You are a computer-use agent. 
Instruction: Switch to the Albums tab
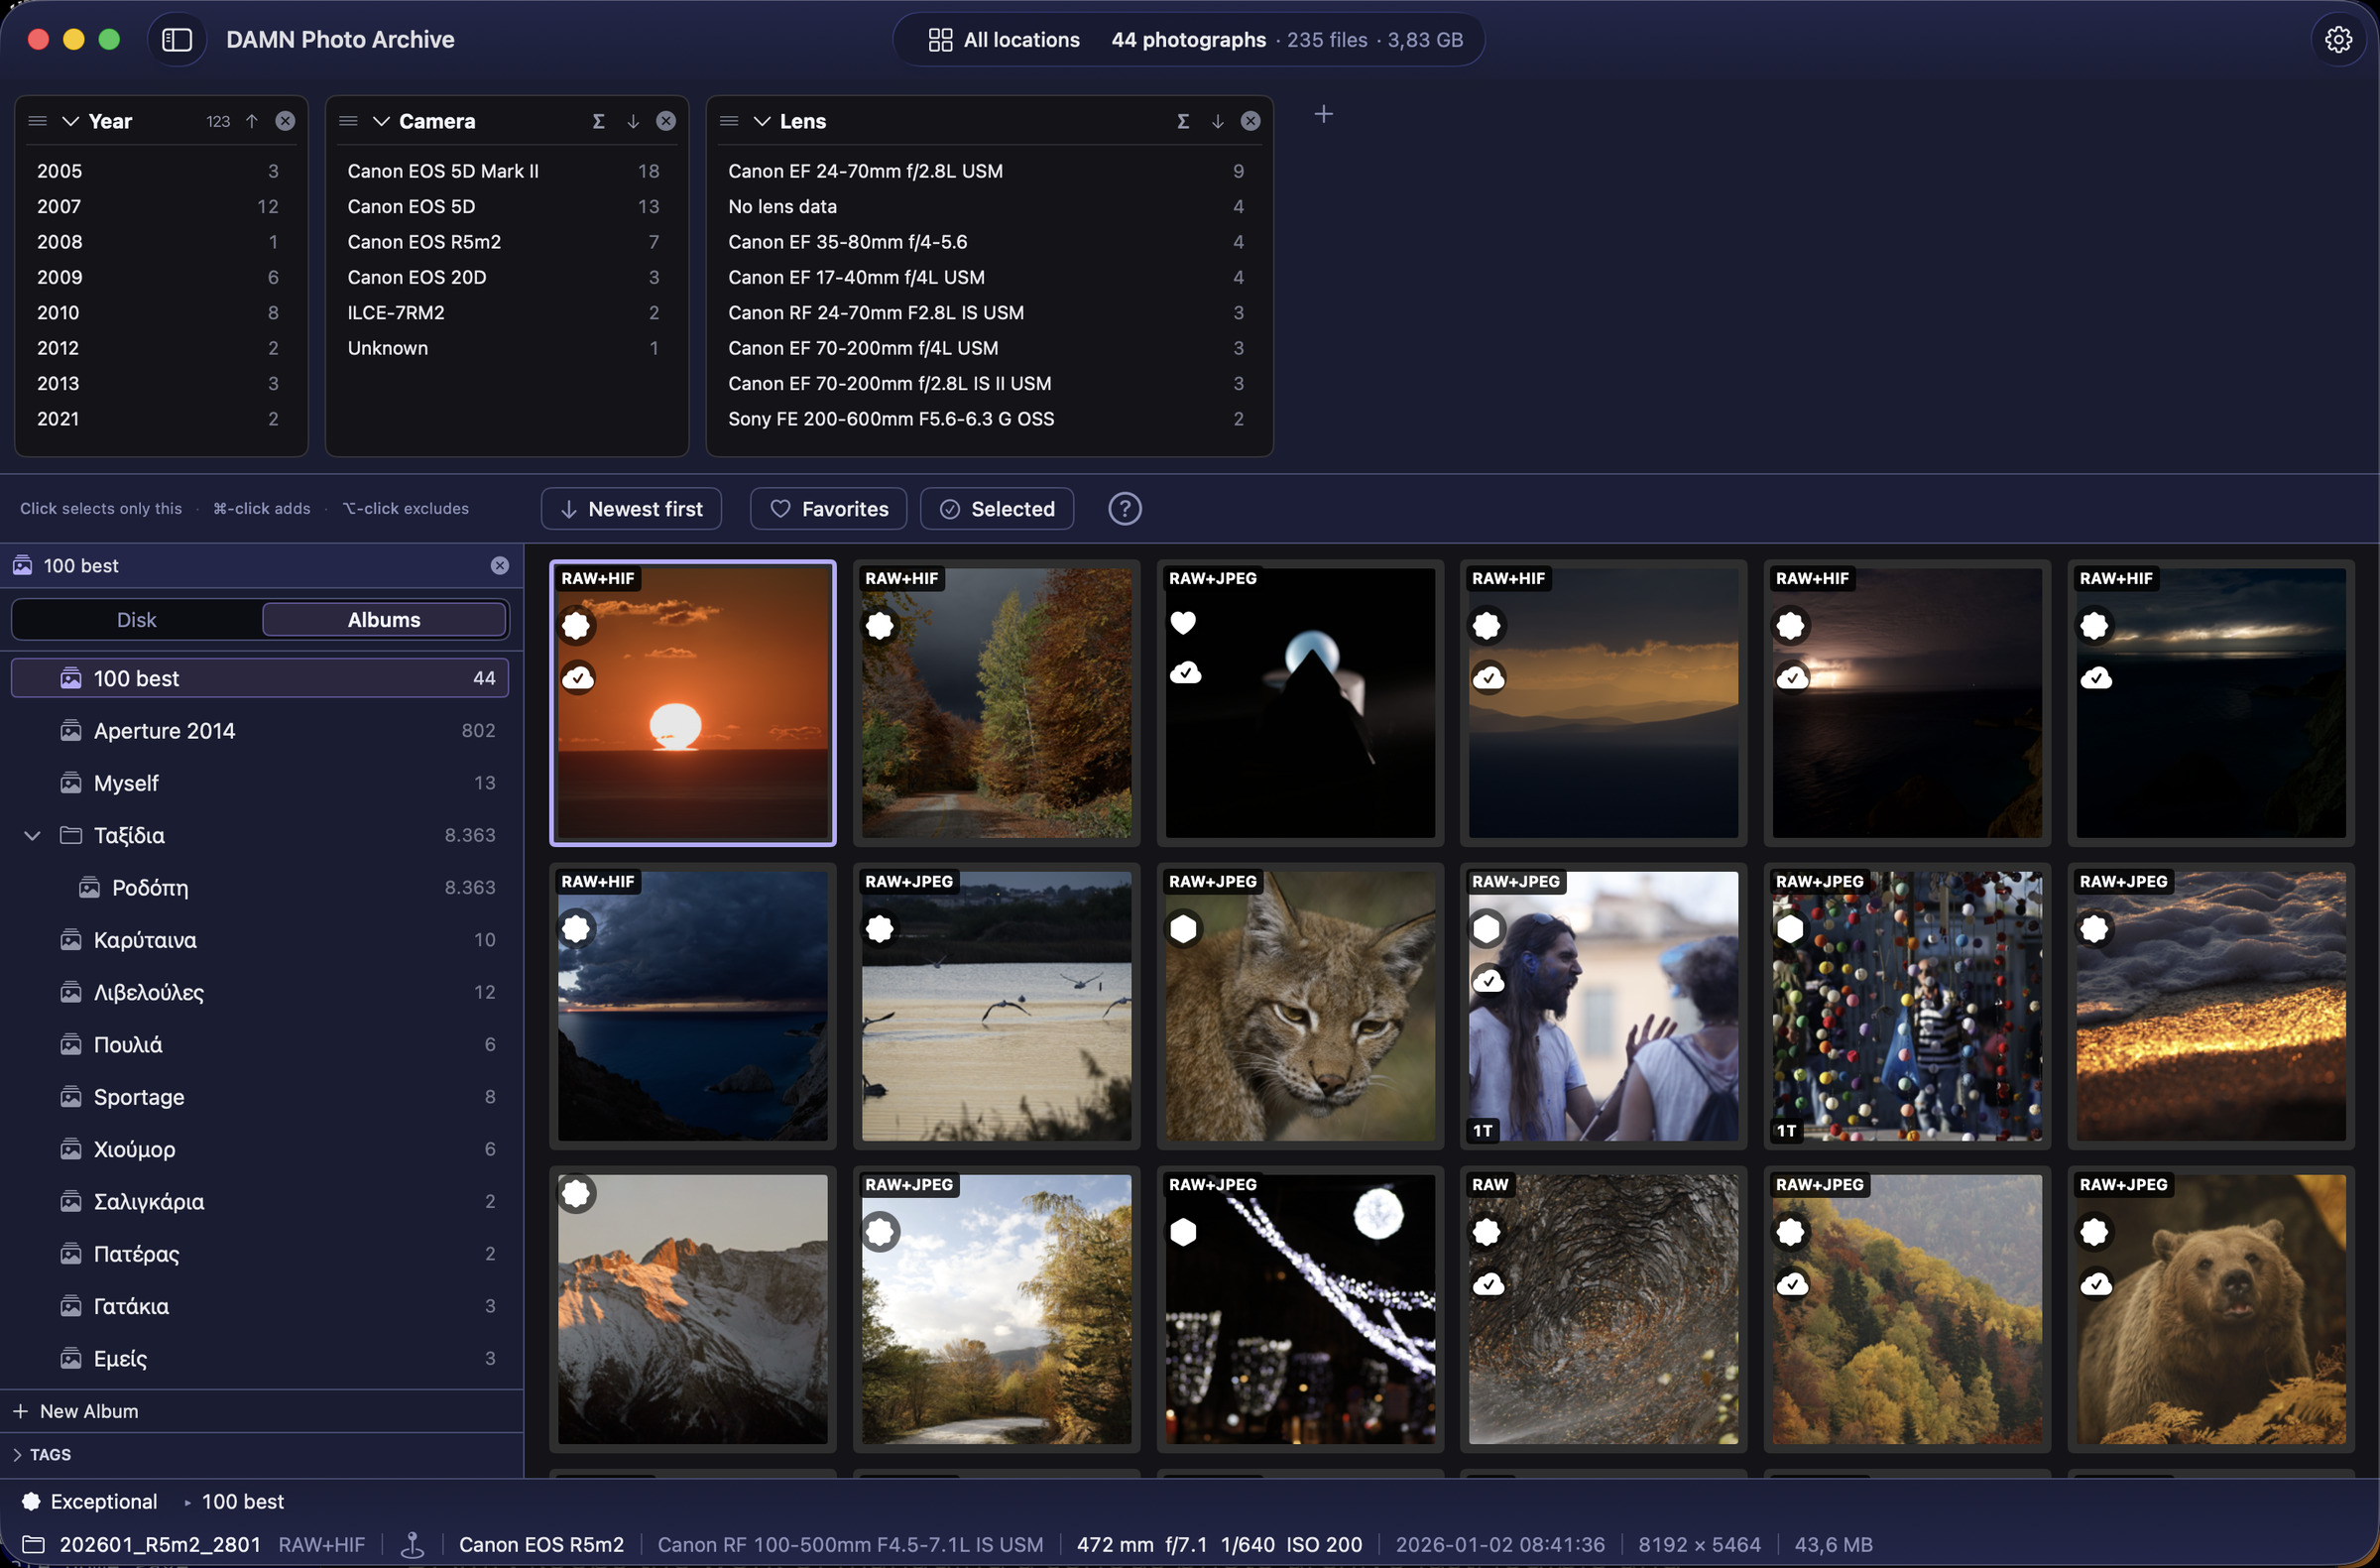[x=384, y=620]
